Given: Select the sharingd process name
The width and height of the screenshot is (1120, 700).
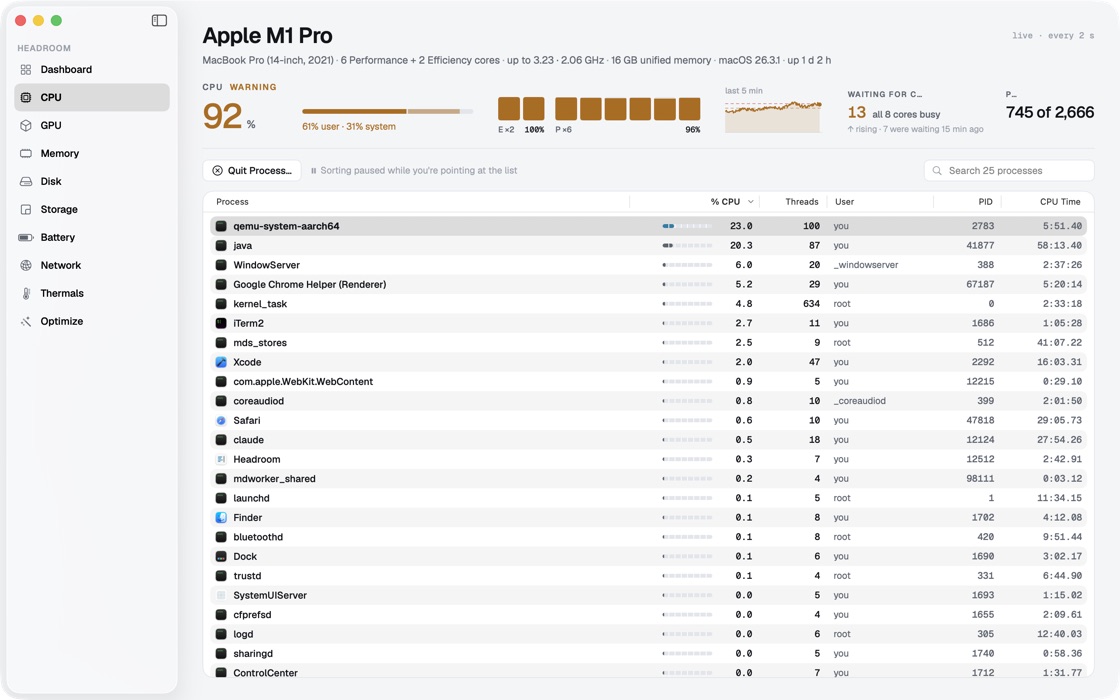Looking at the screenshot, I should (x=253, y=654).
